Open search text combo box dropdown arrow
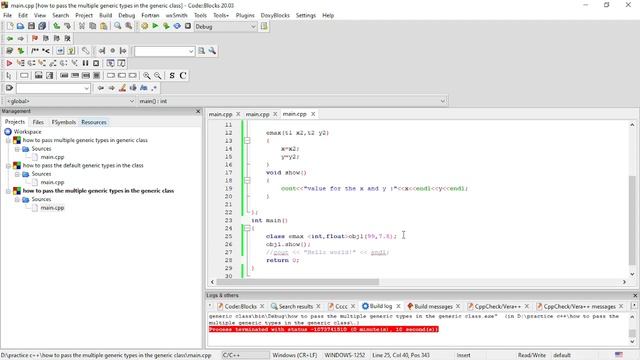This screenshot has width=640, height=360. tap(191, 51)
